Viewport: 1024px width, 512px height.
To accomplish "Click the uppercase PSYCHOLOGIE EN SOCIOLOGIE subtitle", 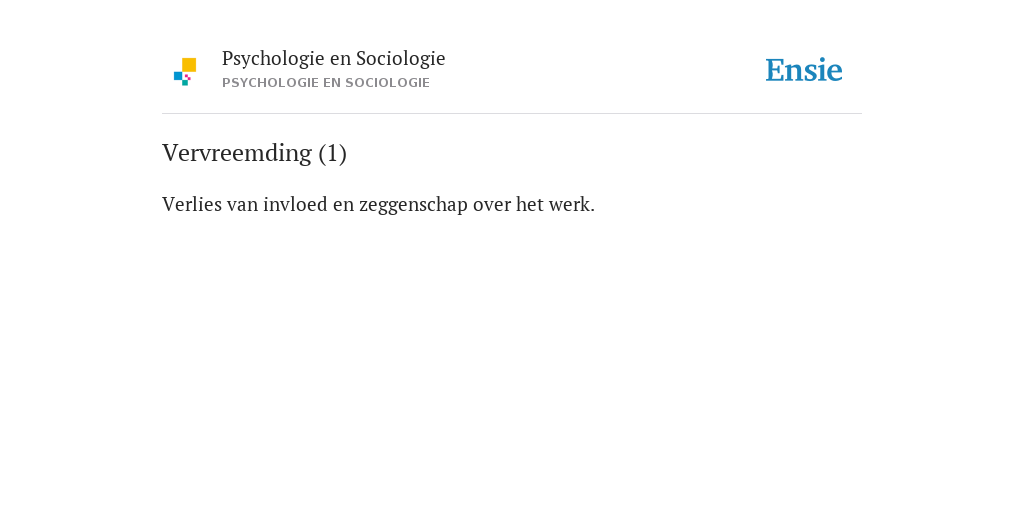I will pyautogui.click(x=326, y=83).
